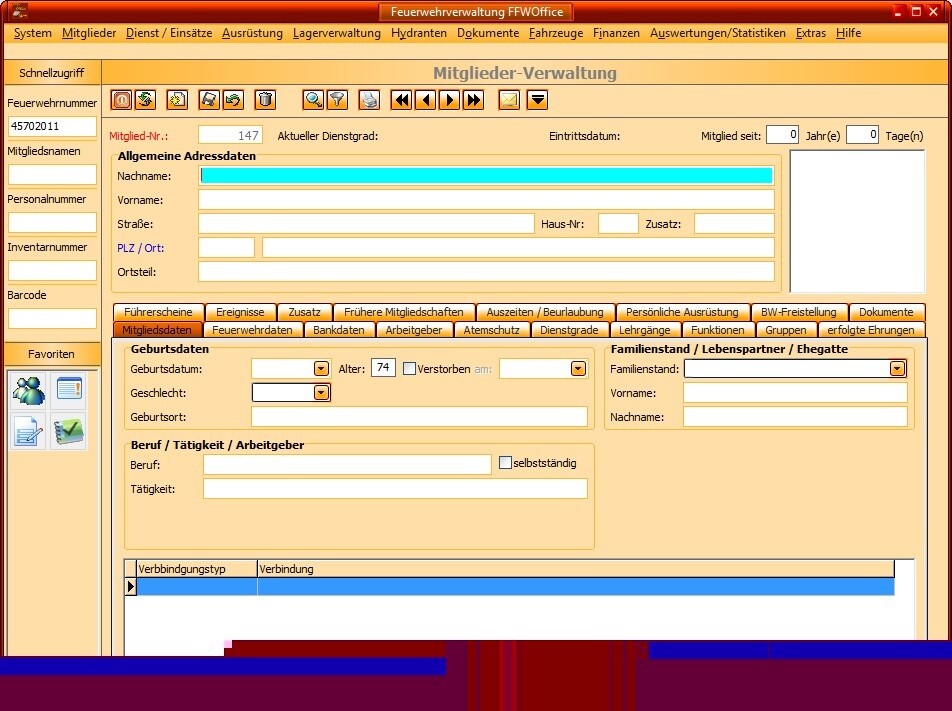Expand the Geburtsdatum date dropdown

321,369
